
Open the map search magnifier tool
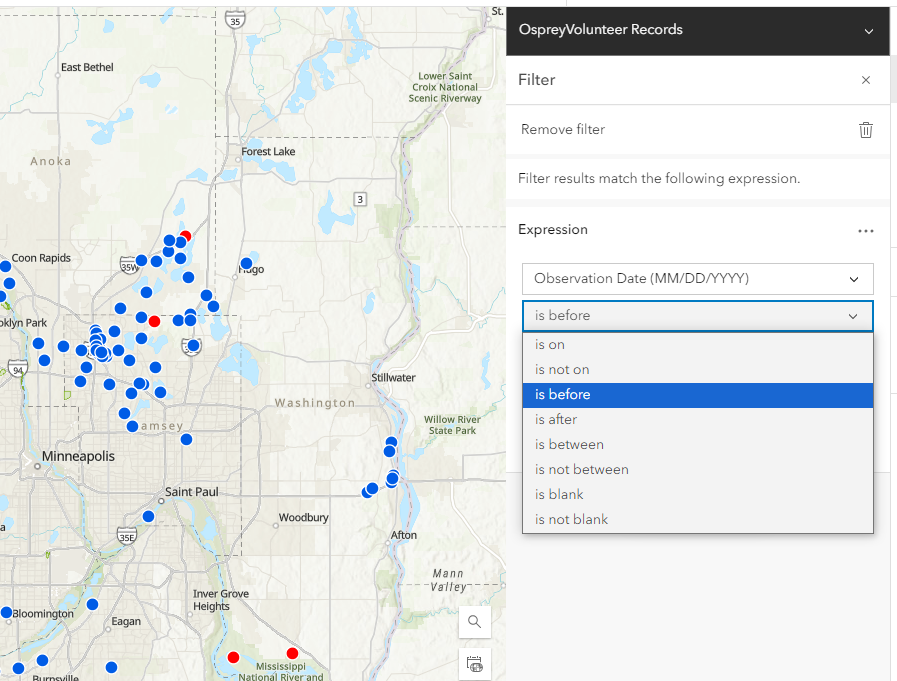tap(474, 621)
